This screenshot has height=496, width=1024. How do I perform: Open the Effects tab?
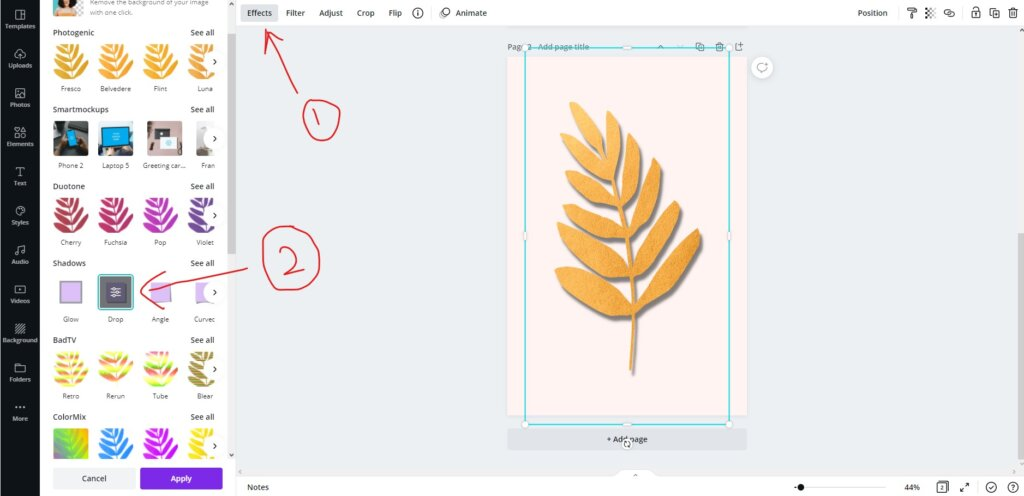click(259, 13)
